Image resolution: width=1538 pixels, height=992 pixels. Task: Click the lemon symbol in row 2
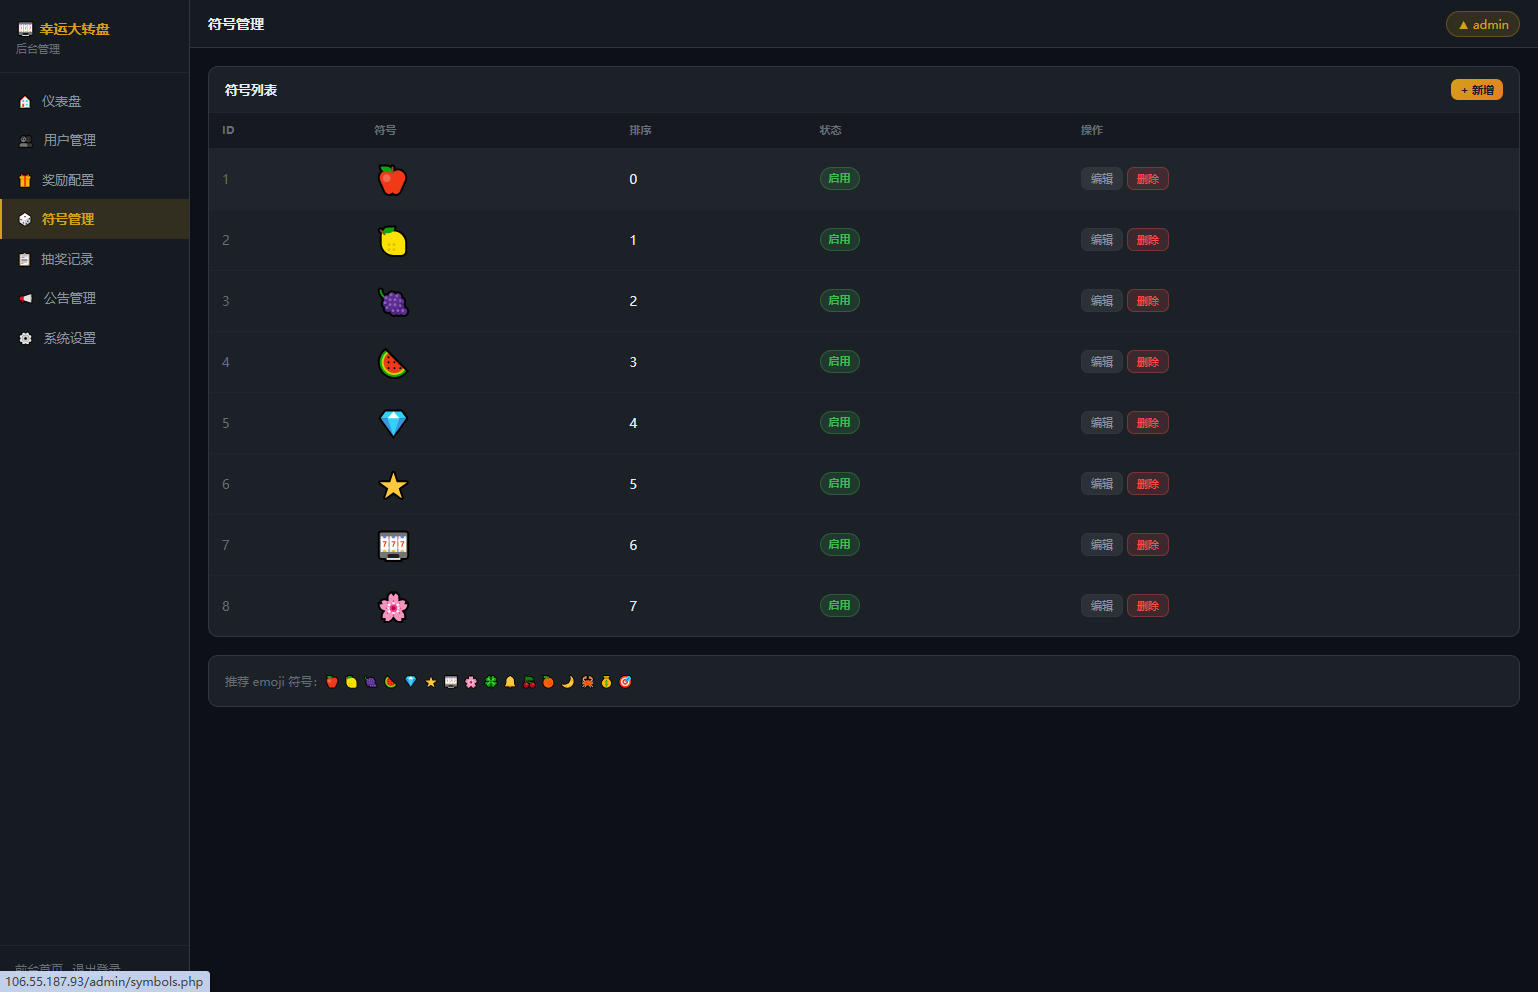coord(393,241)
